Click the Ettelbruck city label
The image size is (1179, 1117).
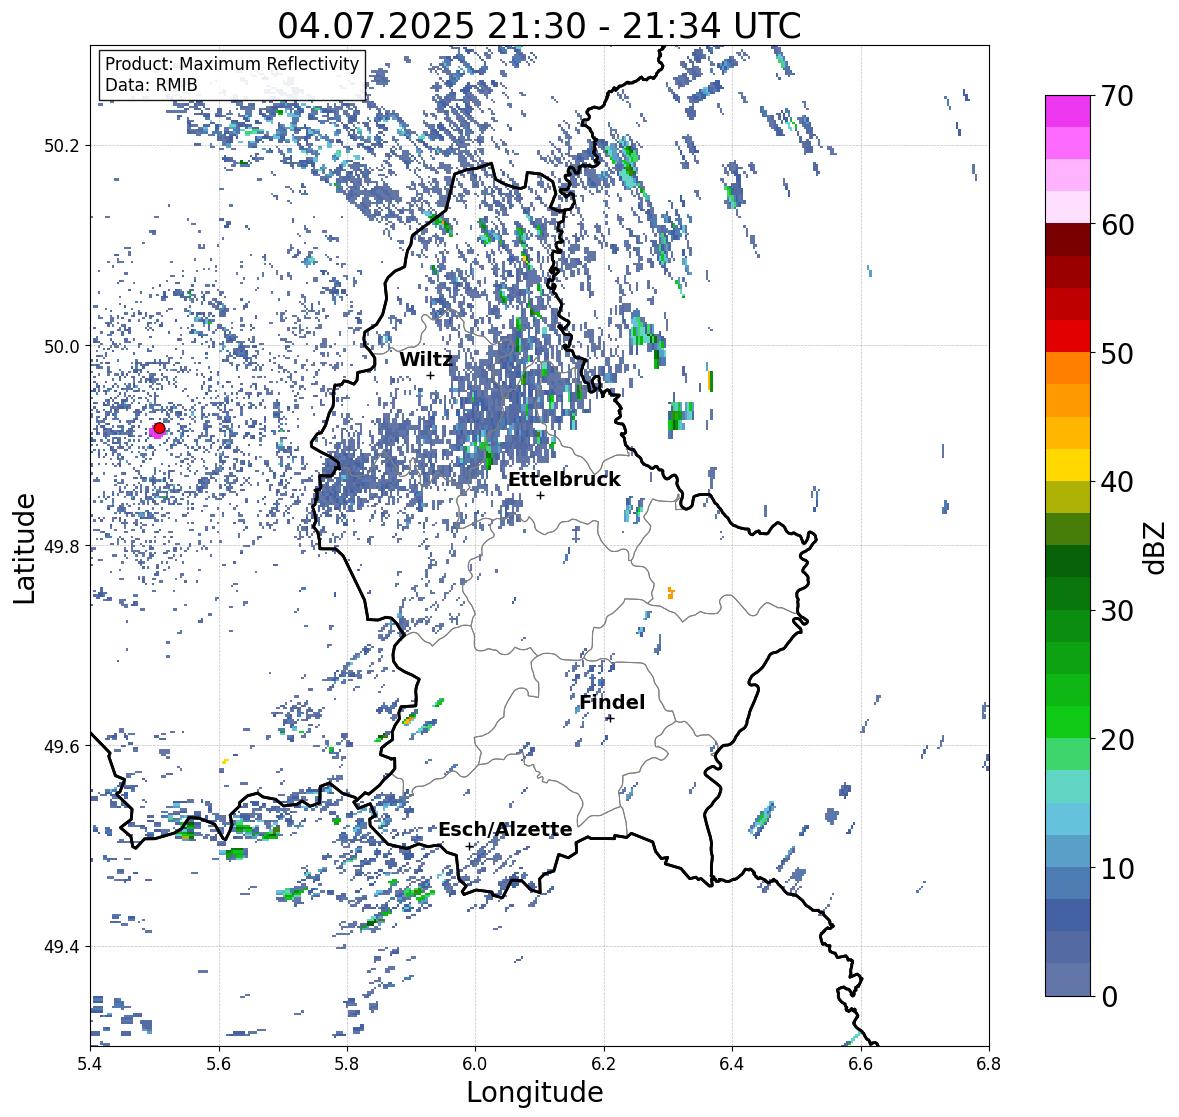[564, 480]
